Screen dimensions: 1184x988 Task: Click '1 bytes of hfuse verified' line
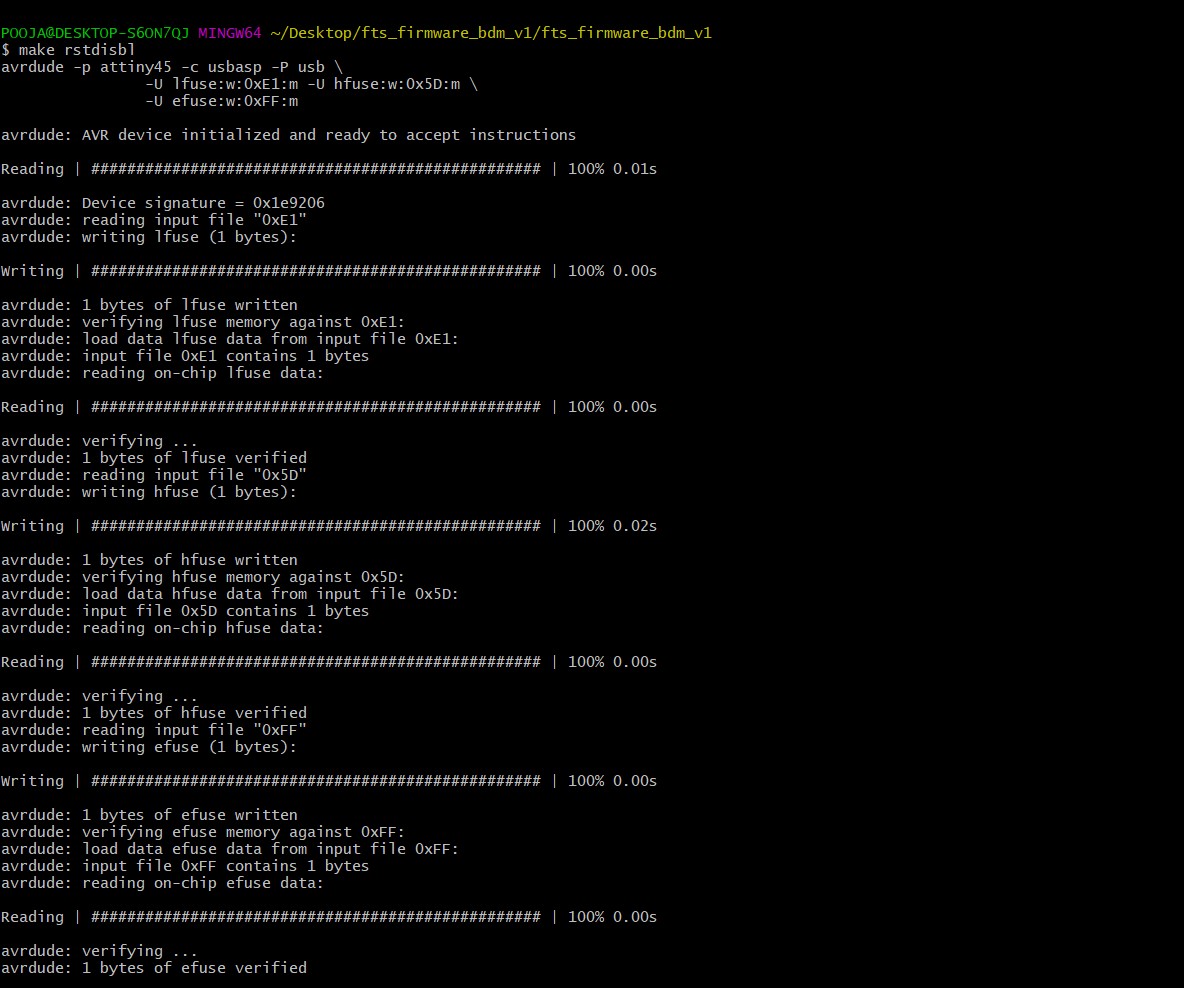pos(153,713)
